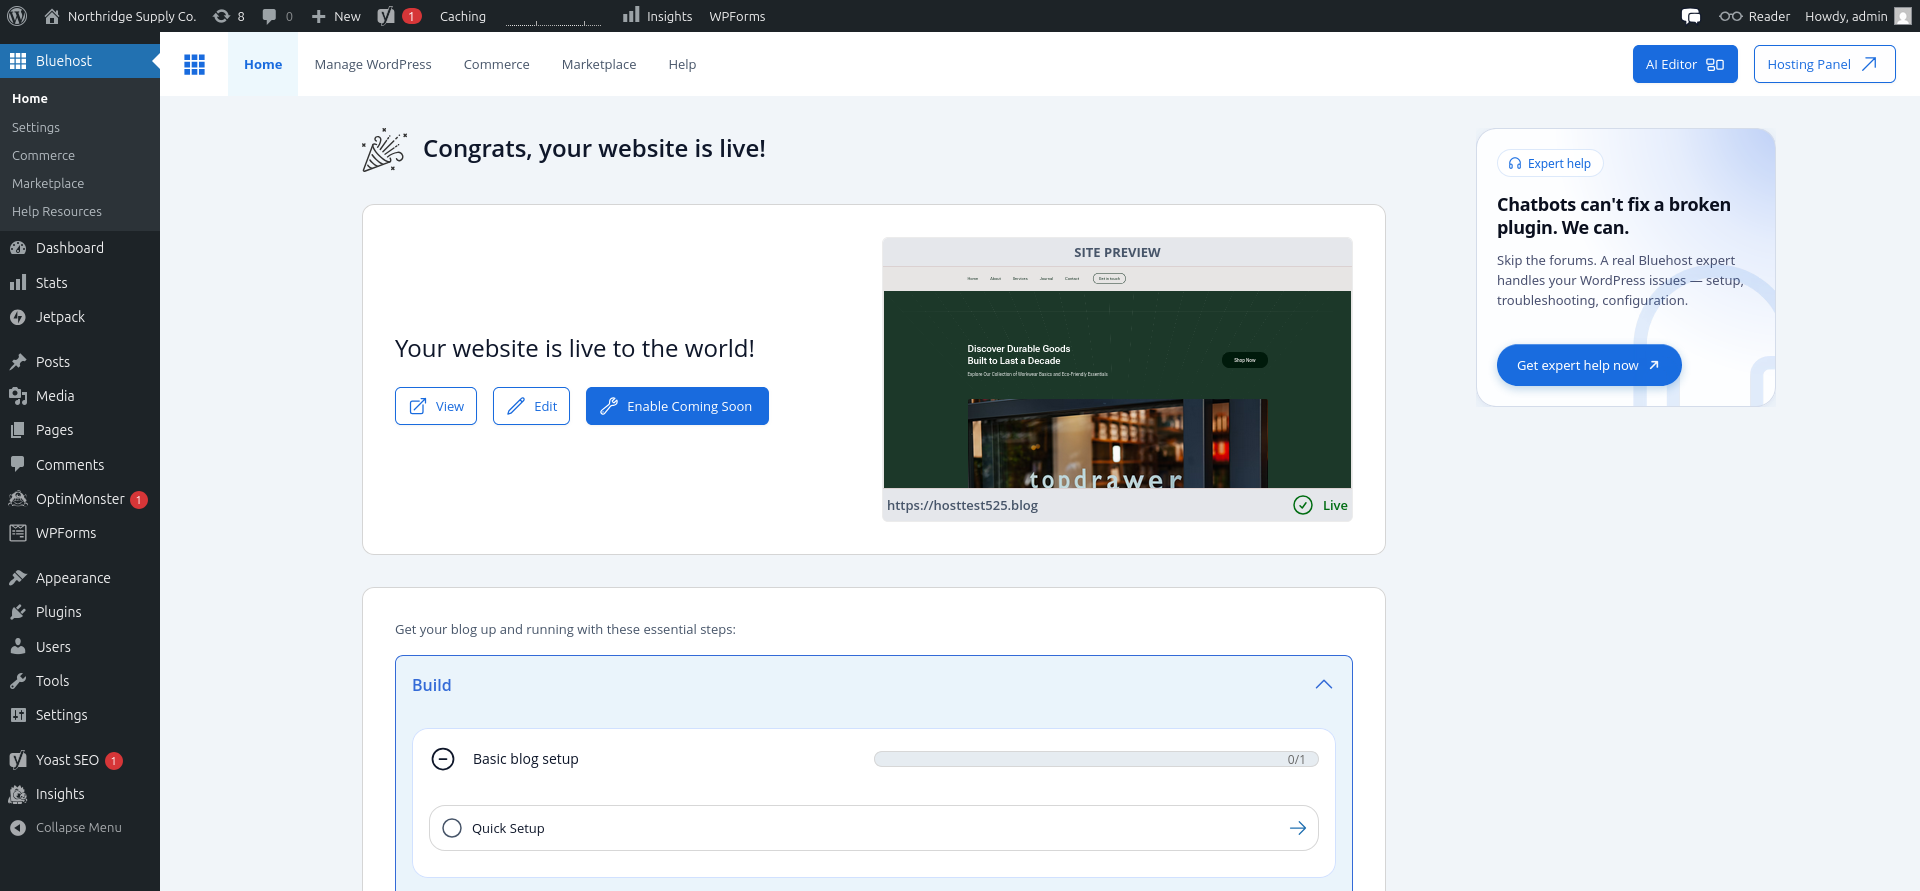Click the Basic blog setup progress bar
The image size is (1920, 891).
click(x=1096, y=759)
